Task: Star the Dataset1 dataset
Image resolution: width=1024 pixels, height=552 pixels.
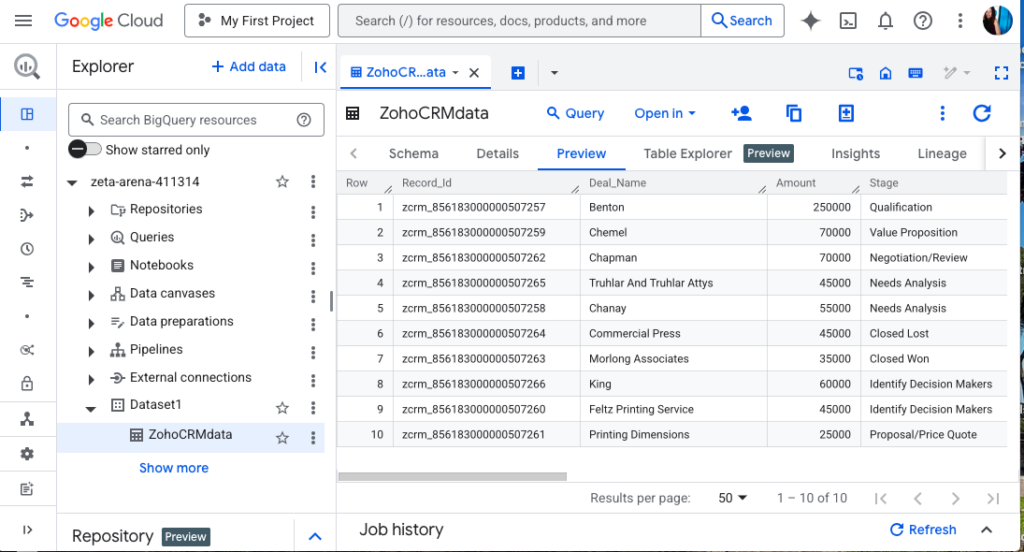Action: point(282,408)
